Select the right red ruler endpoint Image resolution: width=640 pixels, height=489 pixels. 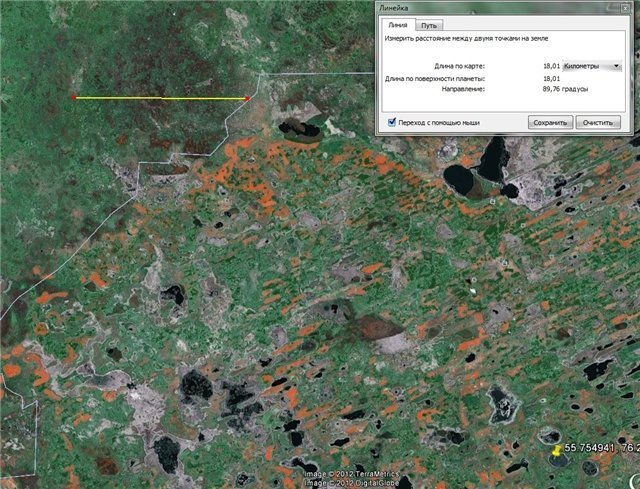pos(247,98)
